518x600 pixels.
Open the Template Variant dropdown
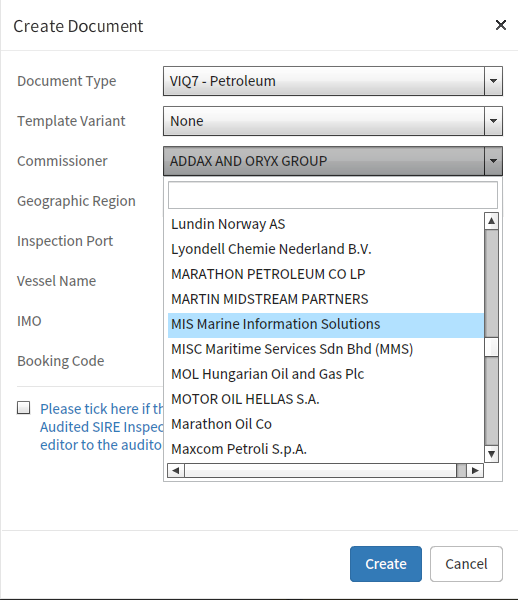pos(333,121)
